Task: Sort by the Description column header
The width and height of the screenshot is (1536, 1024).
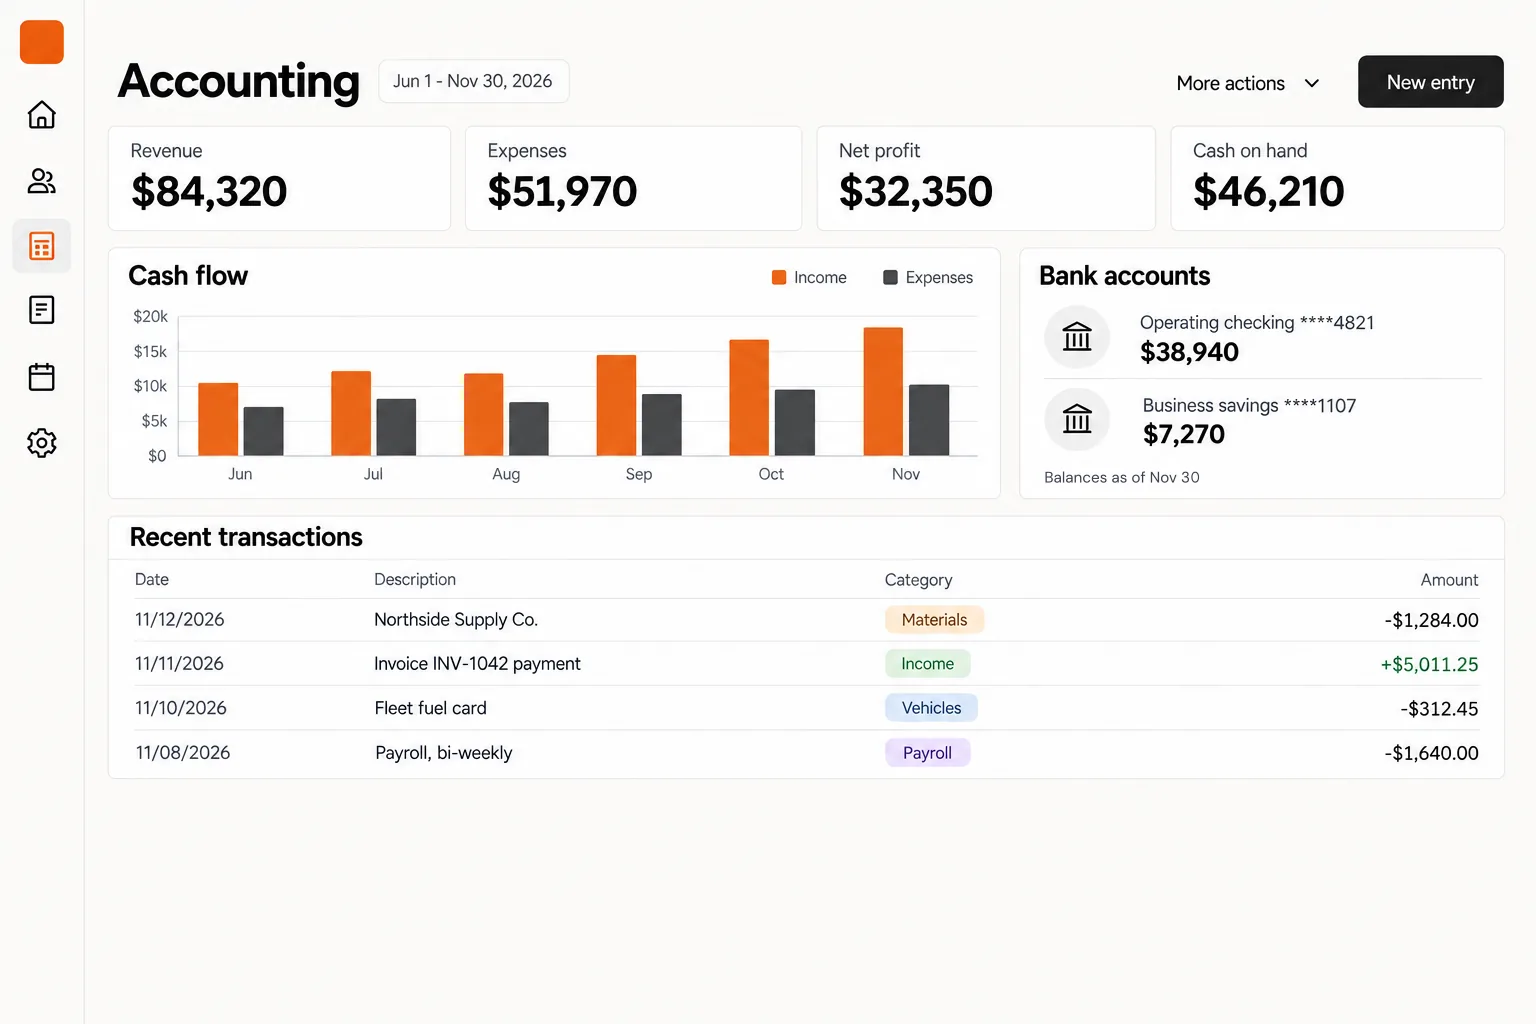Action: pos(415,580)
